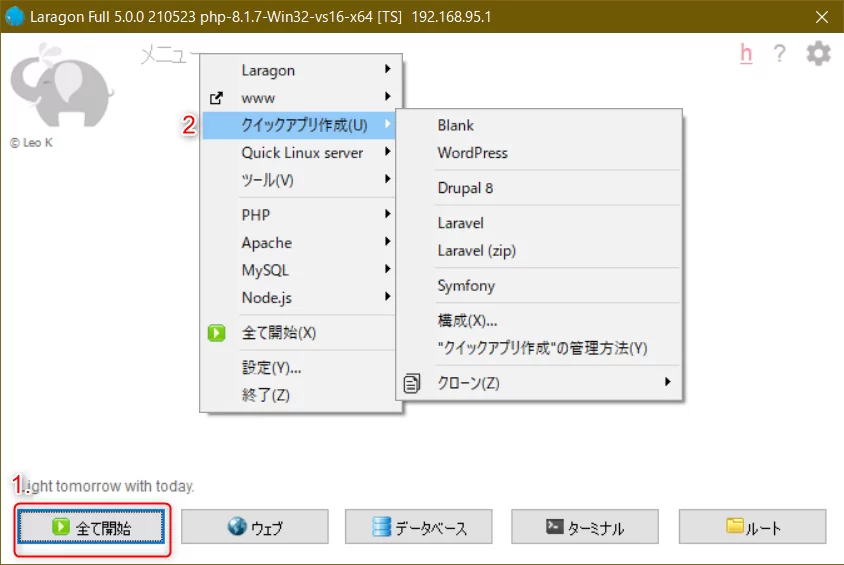Expand the PHP submenu arrow

tap(388, 214)
